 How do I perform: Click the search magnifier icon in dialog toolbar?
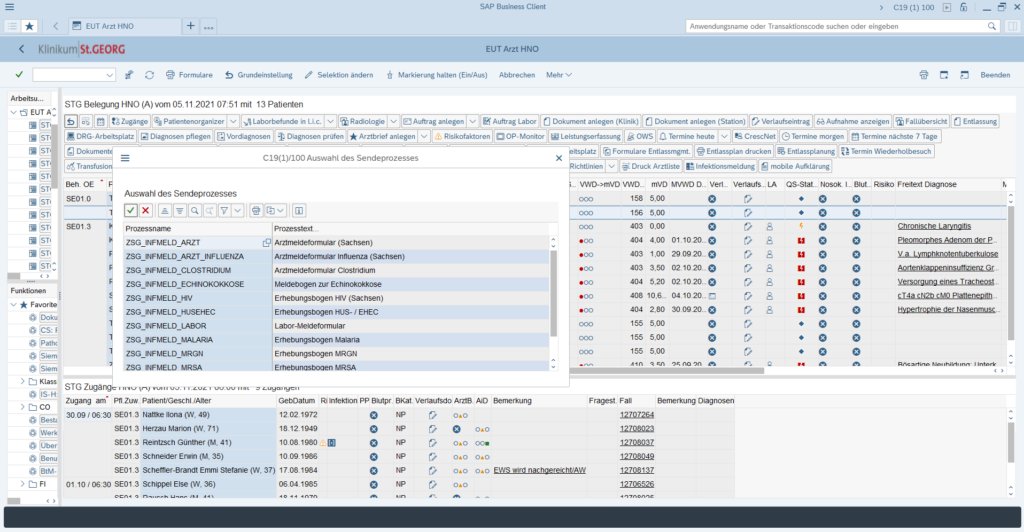pyautogui.click(x=195, y=211)
